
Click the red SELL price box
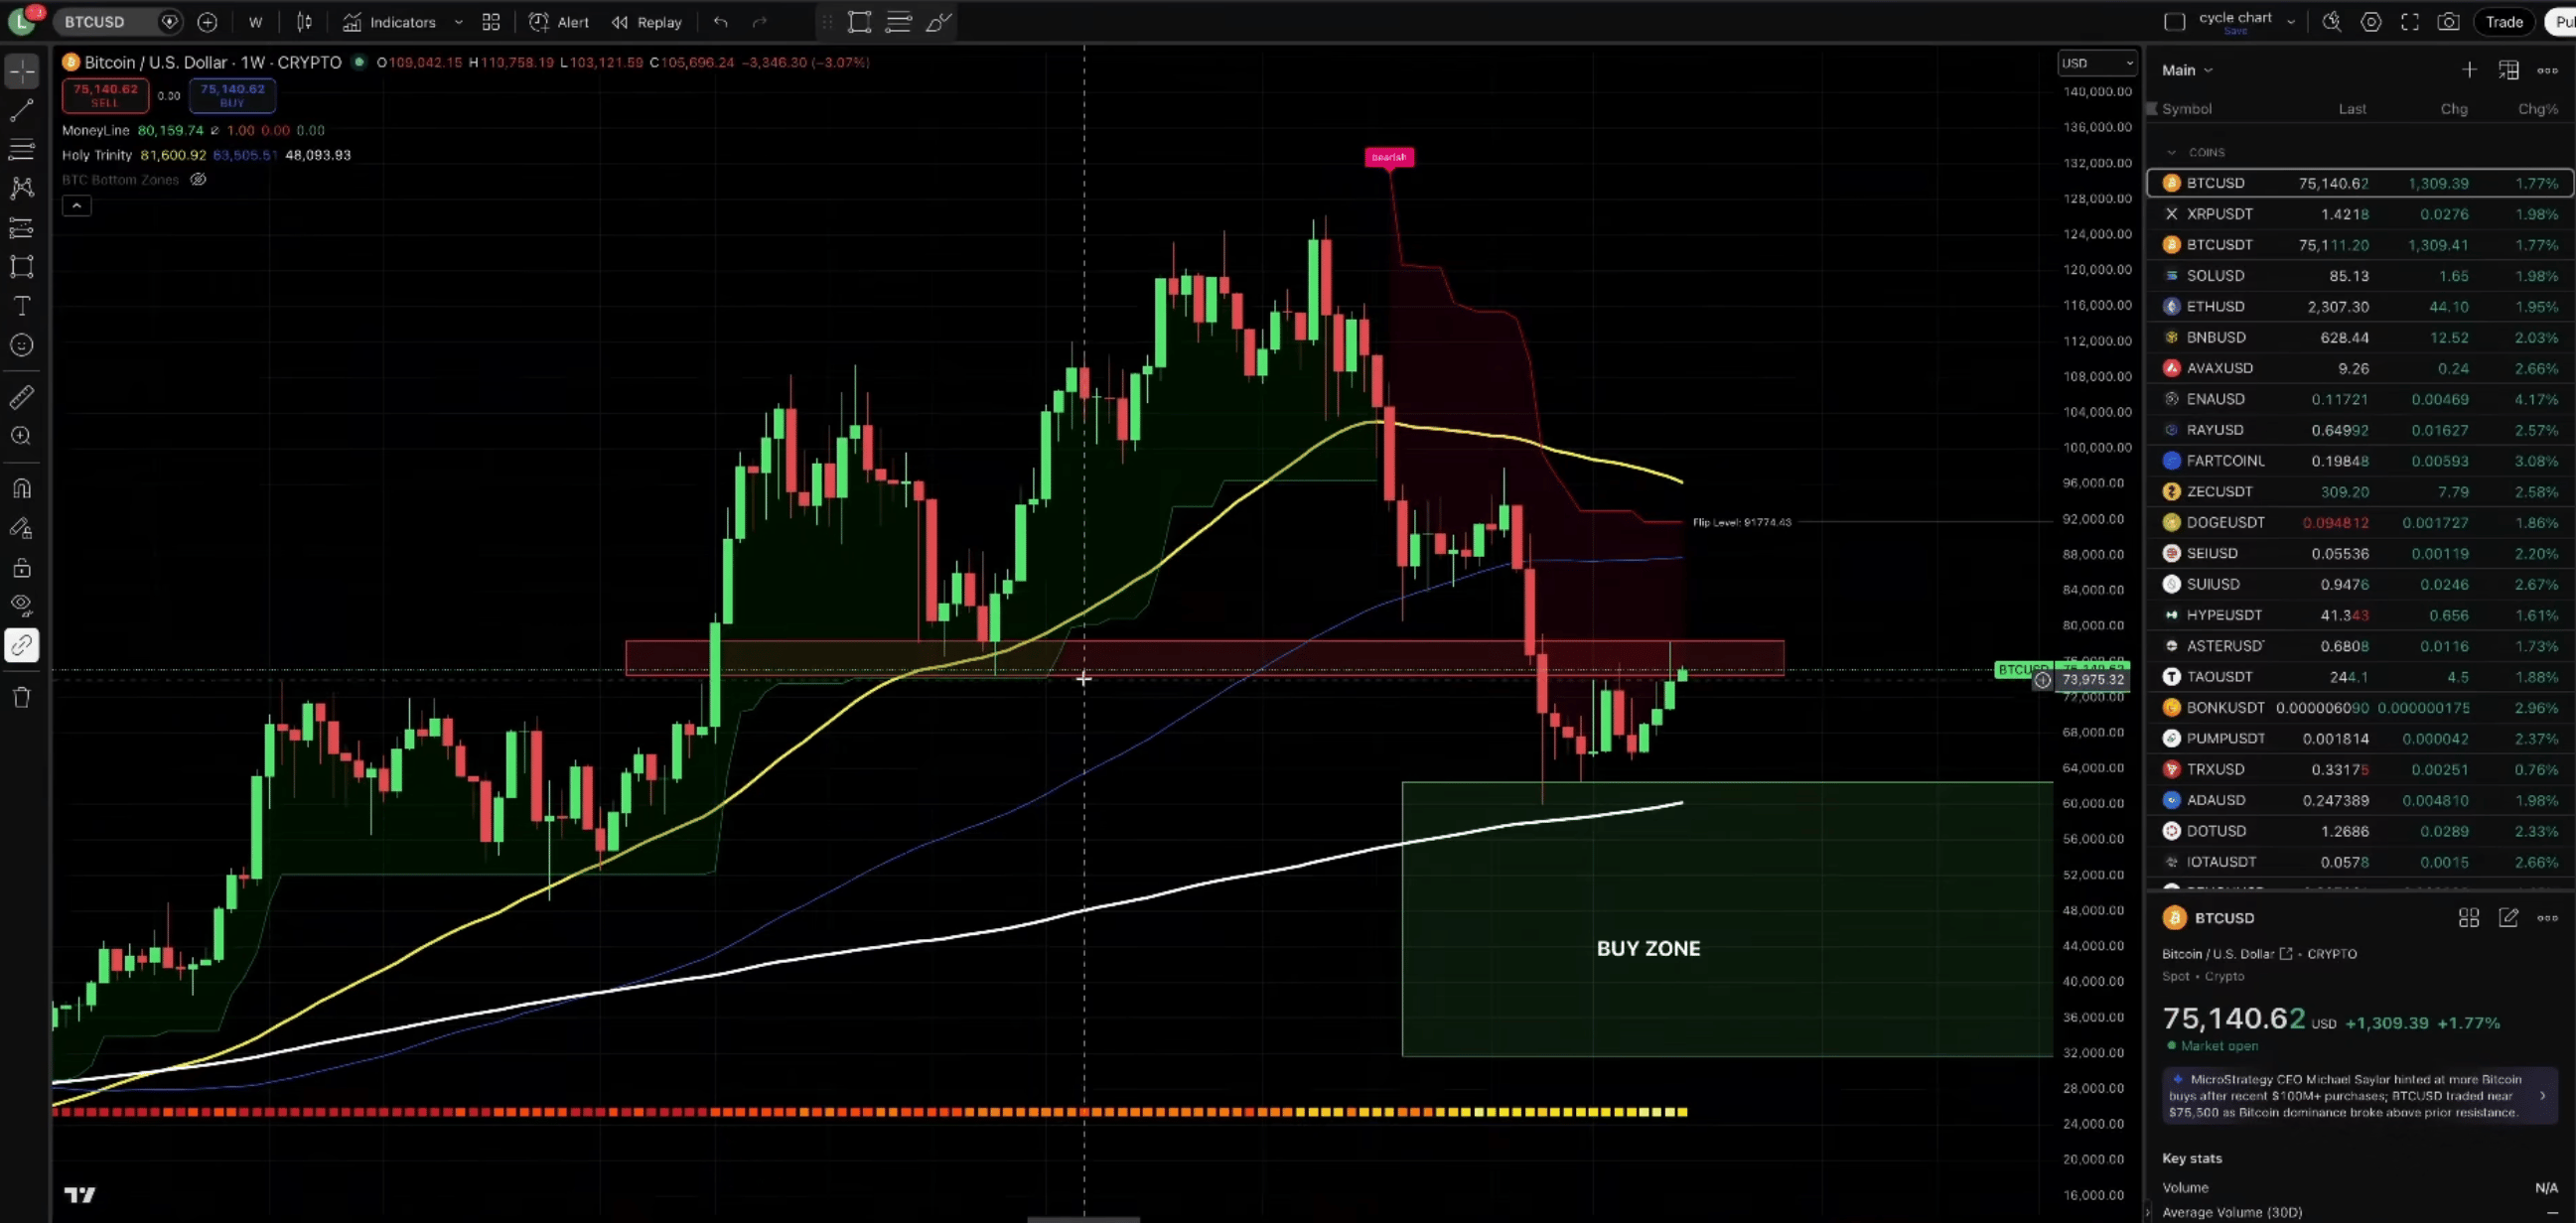[x=105, y=95]
